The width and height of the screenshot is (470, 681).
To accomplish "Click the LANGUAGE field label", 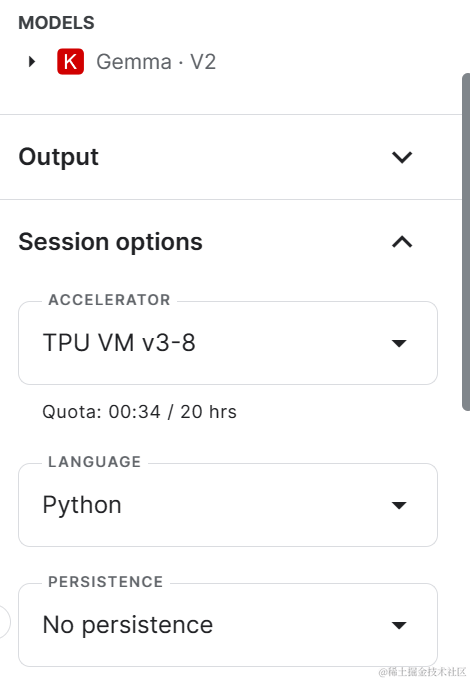I will [x=95, y=462].
